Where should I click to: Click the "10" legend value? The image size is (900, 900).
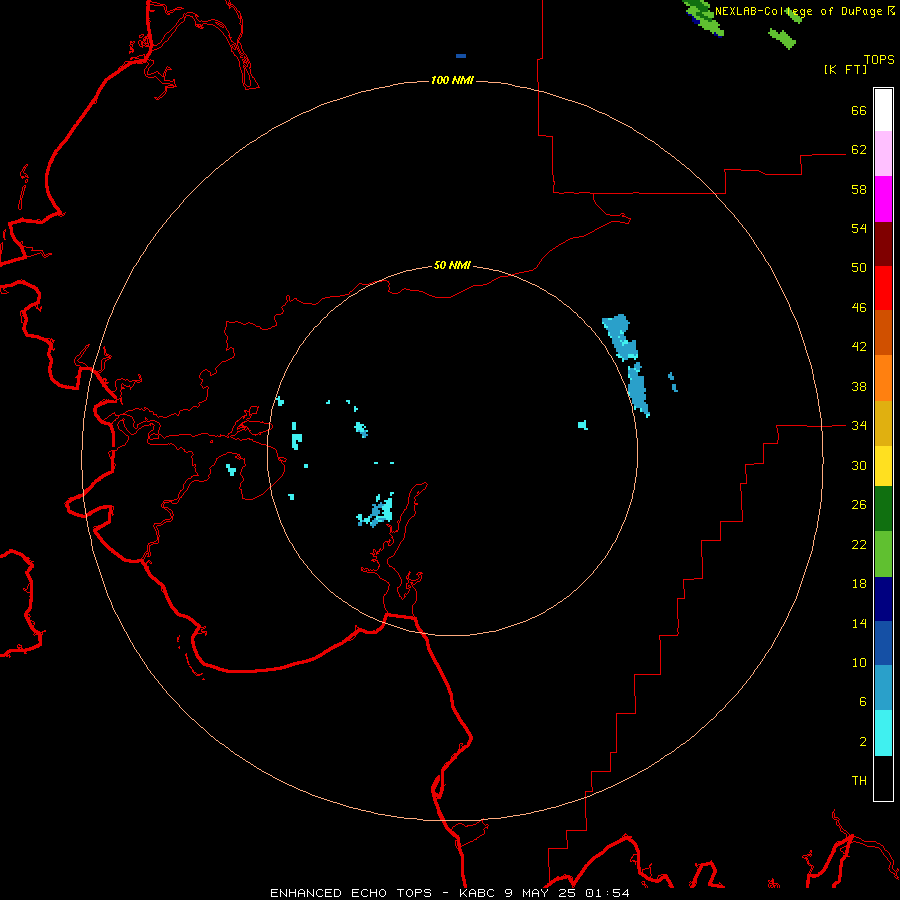coord(859,663)
